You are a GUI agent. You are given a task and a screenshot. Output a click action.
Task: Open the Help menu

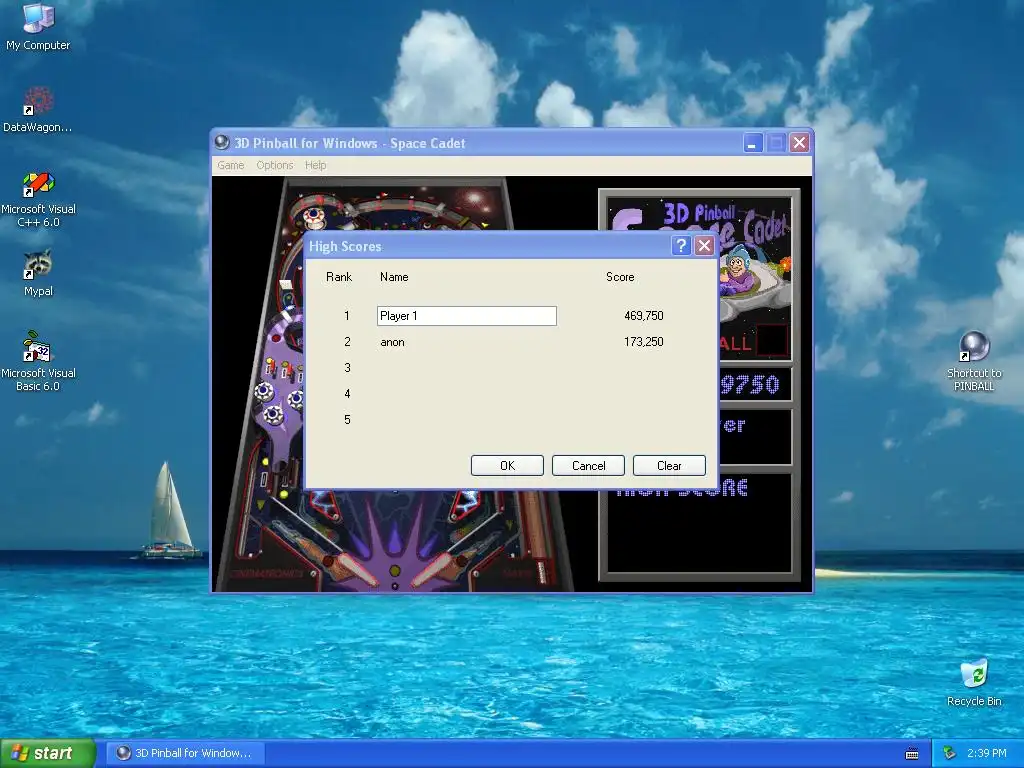click(x=315, y=165)
